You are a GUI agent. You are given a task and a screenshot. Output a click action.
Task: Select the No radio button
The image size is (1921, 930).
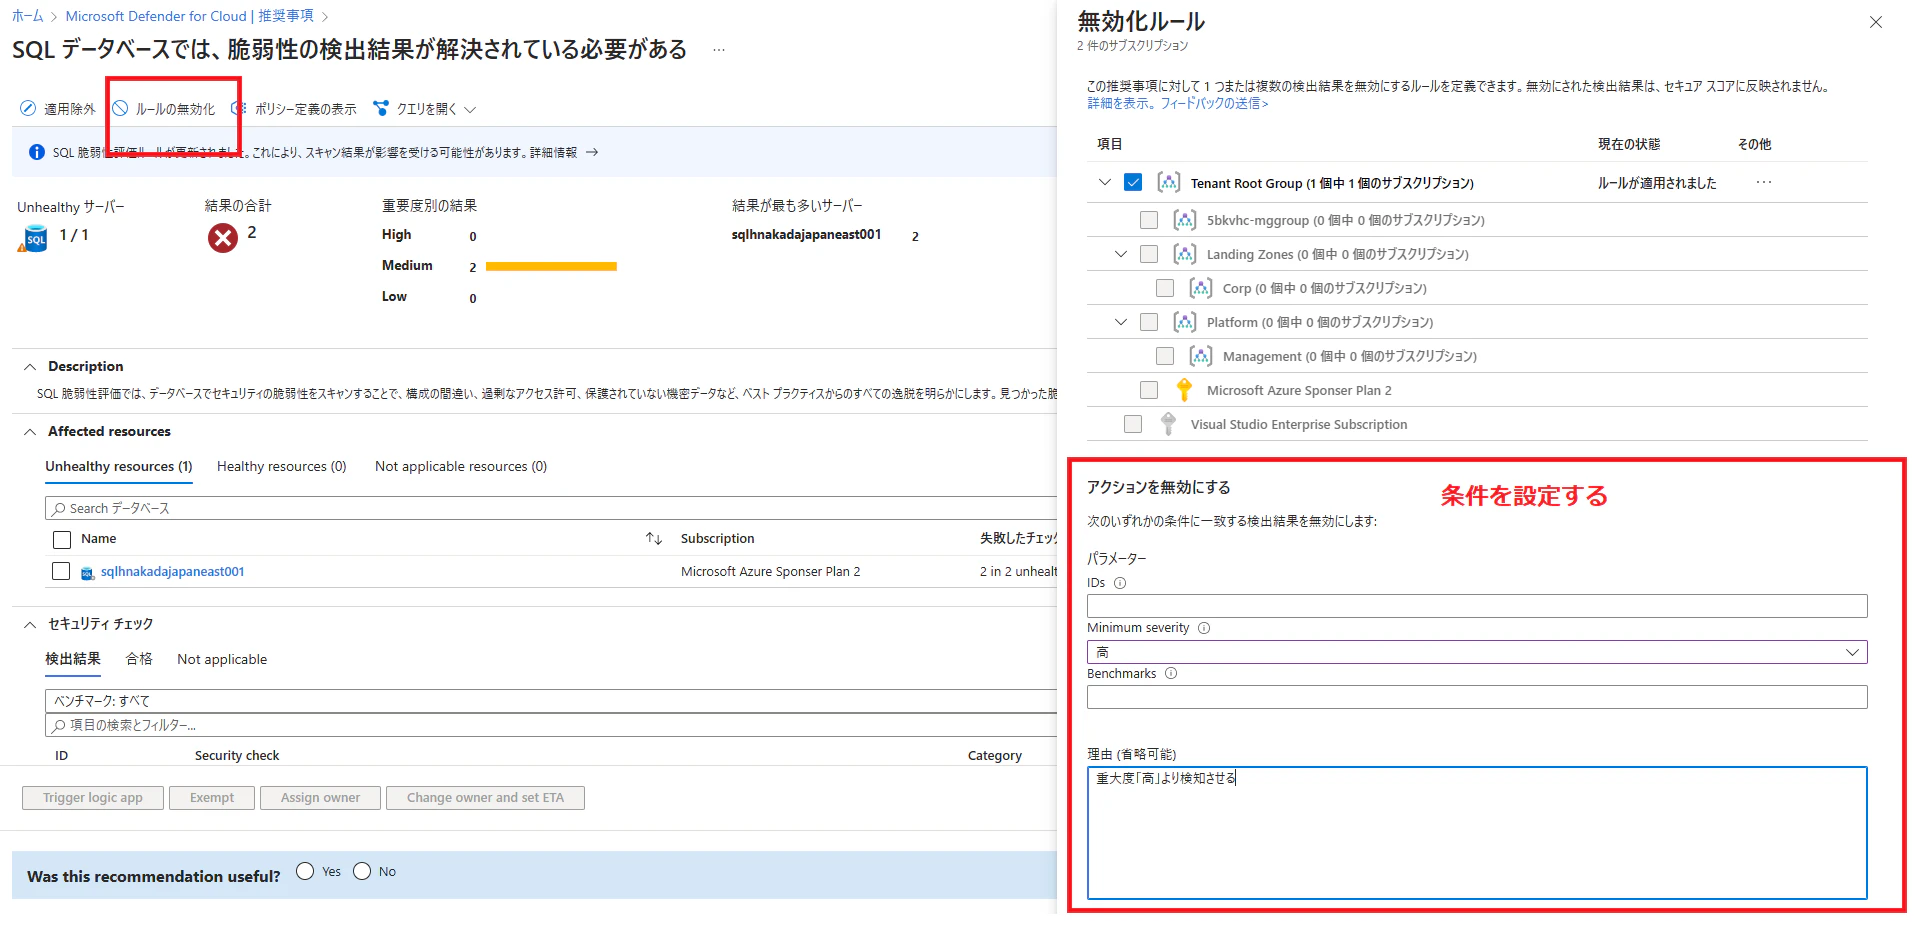click(x=362, y=871)
